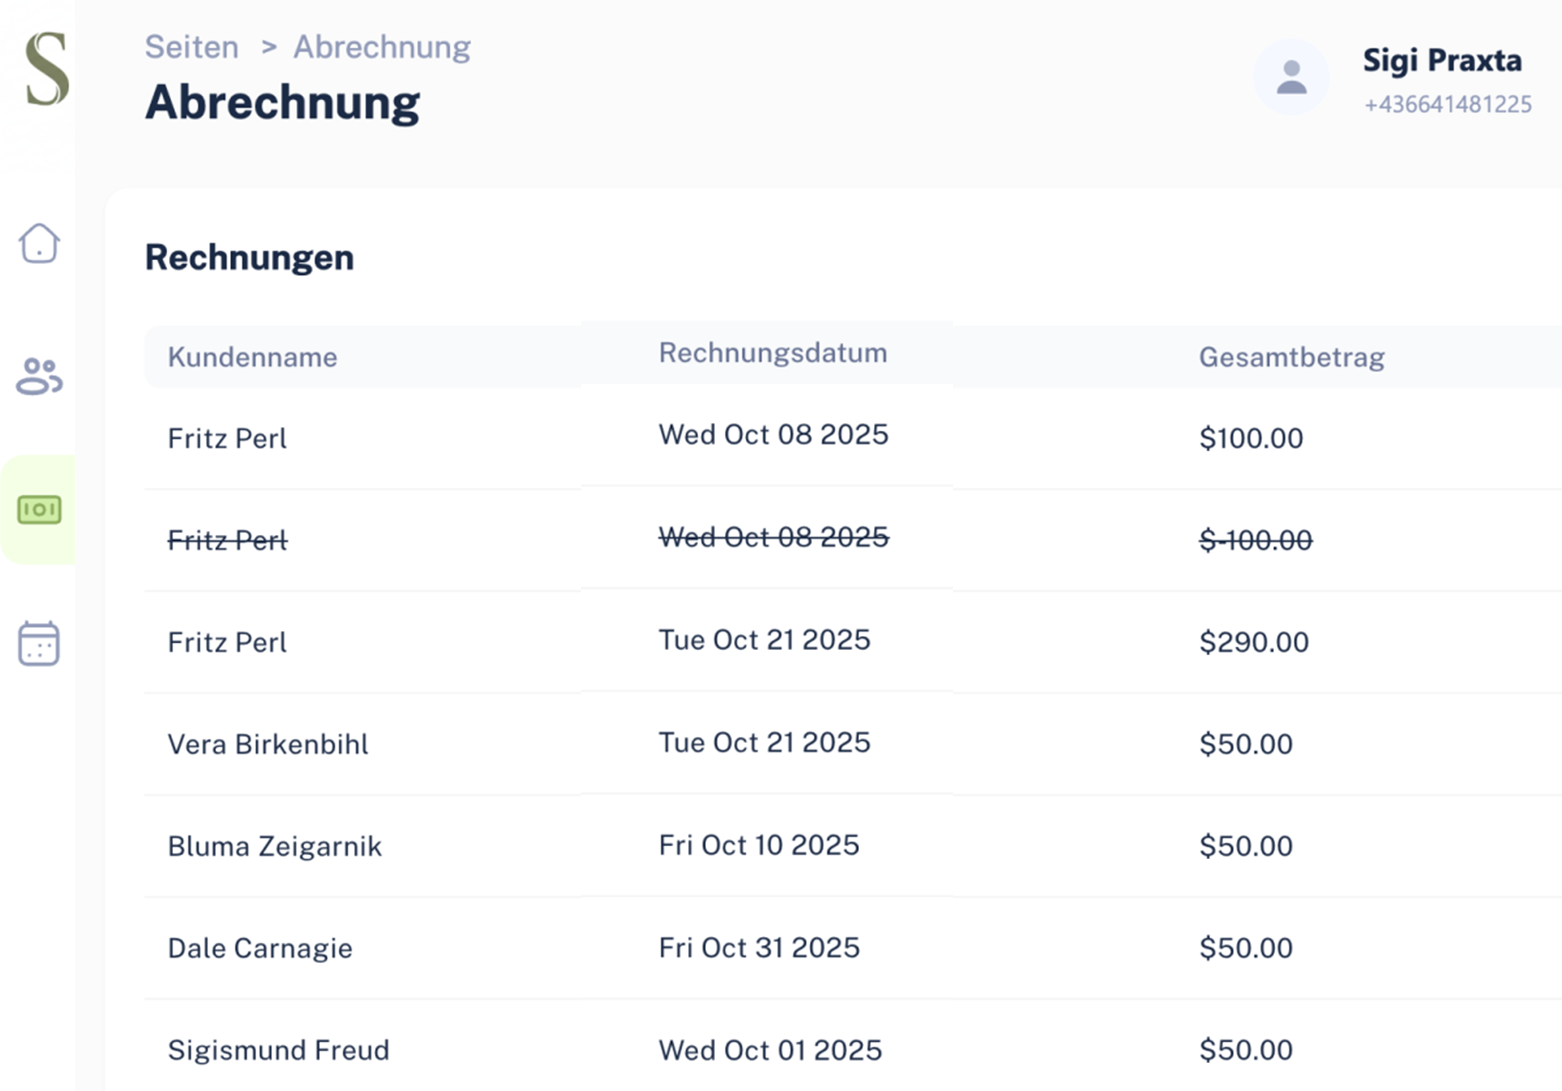Sort by the Kundenname column header
This screenshot has height=1091, width=1562.
252,356
